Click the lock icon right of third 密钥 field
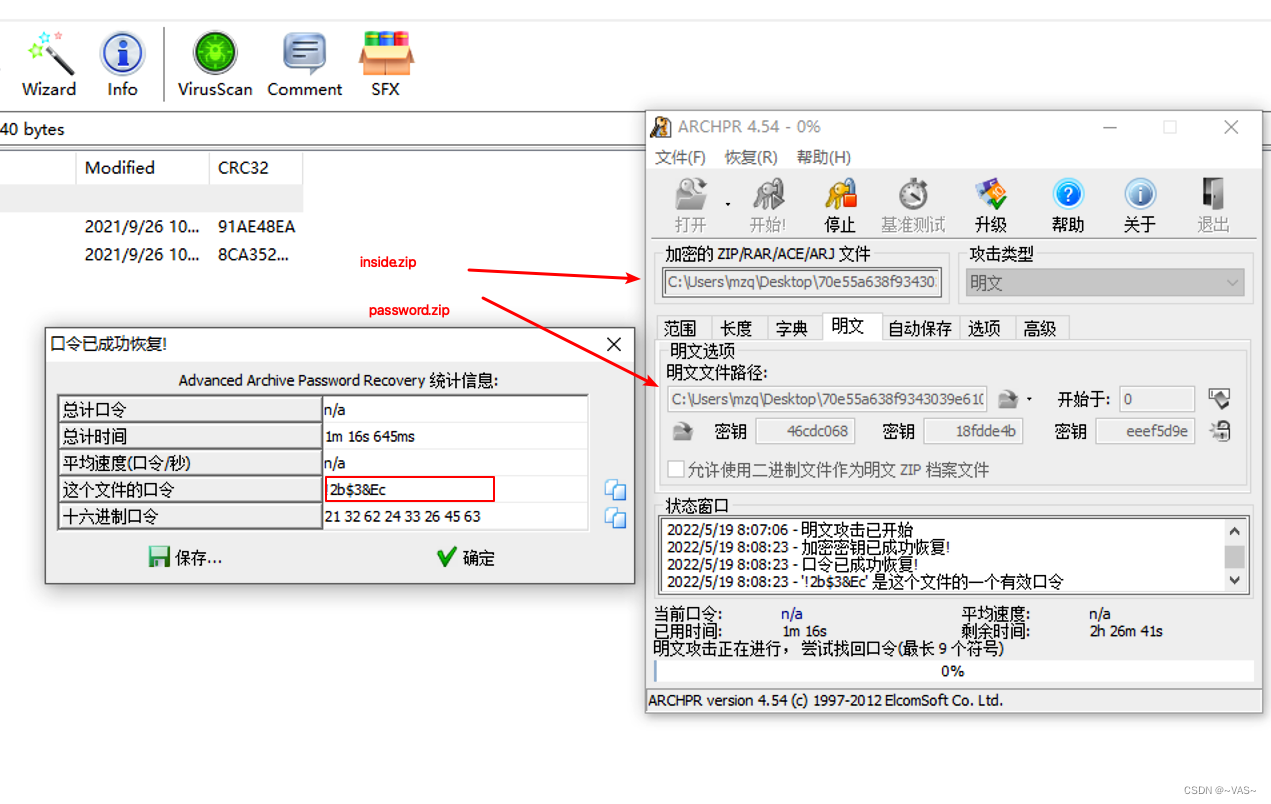 coord(1218,431)
